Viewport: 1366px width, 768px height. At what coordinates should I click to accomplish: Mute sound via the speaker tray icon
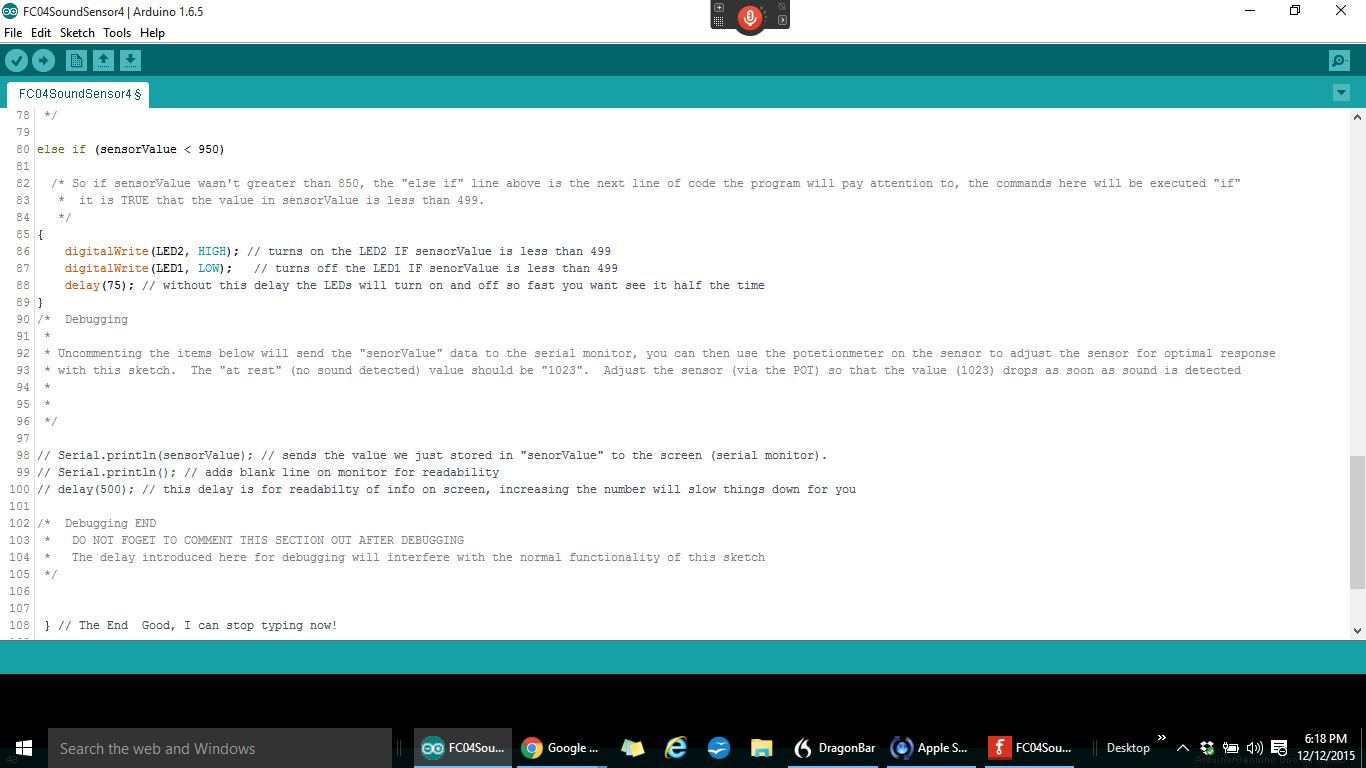pos(1254,747)
